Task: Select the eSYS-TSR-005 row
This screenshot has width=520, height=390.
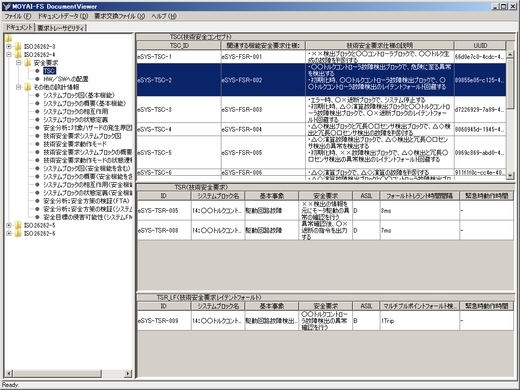Action: 325,210
